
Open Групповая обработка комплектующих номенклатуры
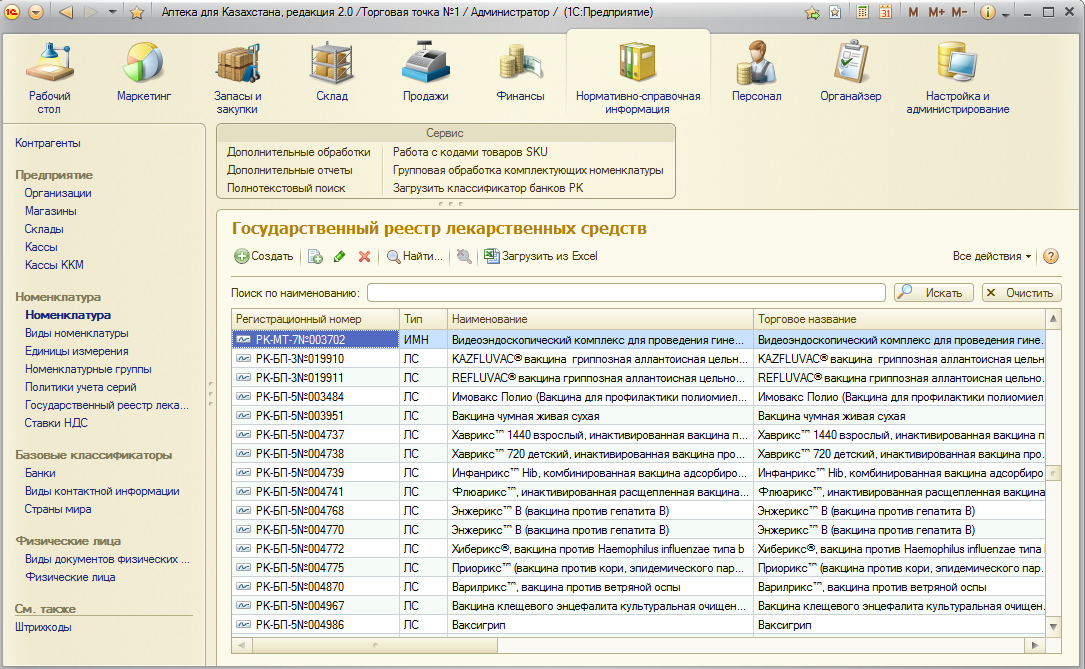527,170
